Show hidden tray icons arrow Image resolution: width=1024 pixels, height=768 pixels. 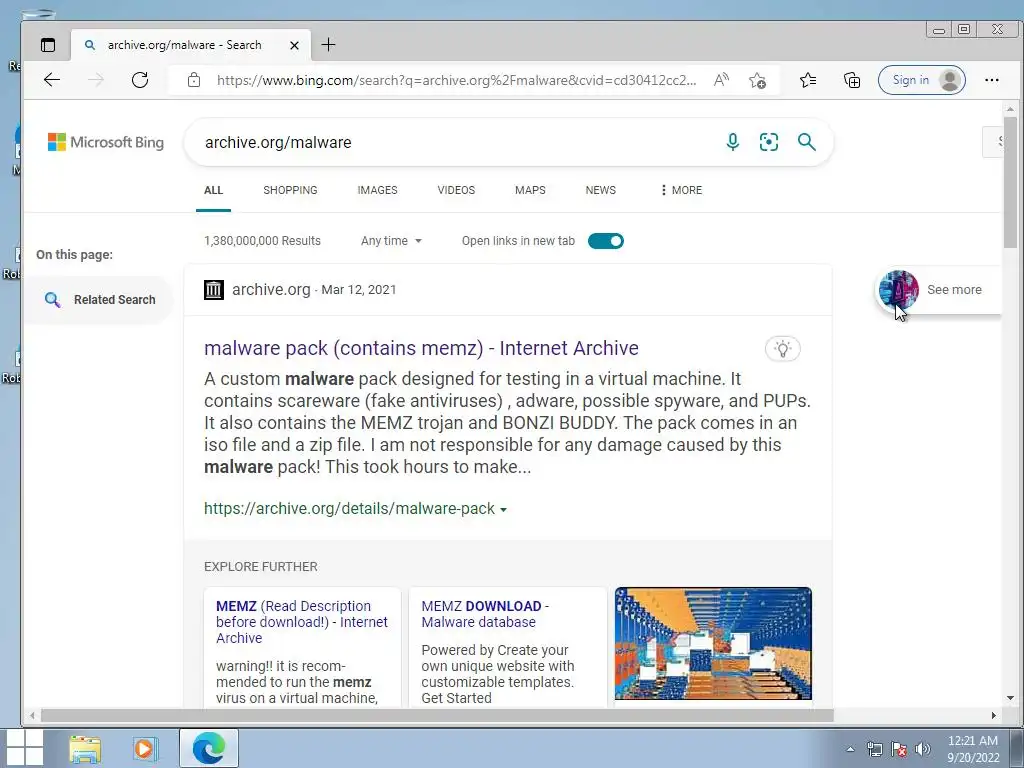[850, 749]
